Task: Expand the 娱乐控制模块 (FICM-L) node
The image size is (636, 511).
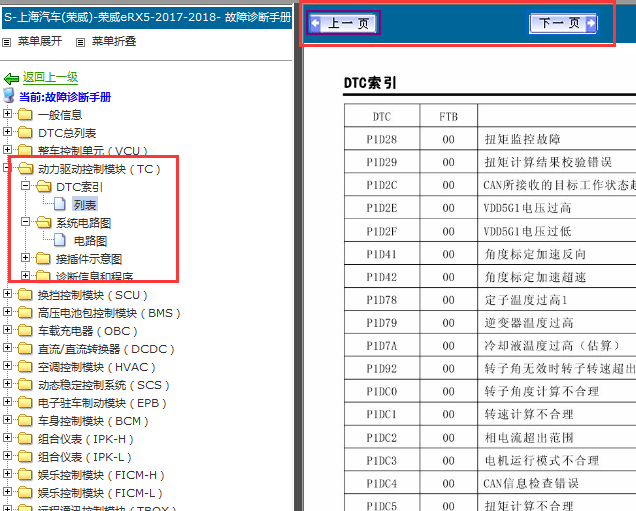Action: [7, 492]
